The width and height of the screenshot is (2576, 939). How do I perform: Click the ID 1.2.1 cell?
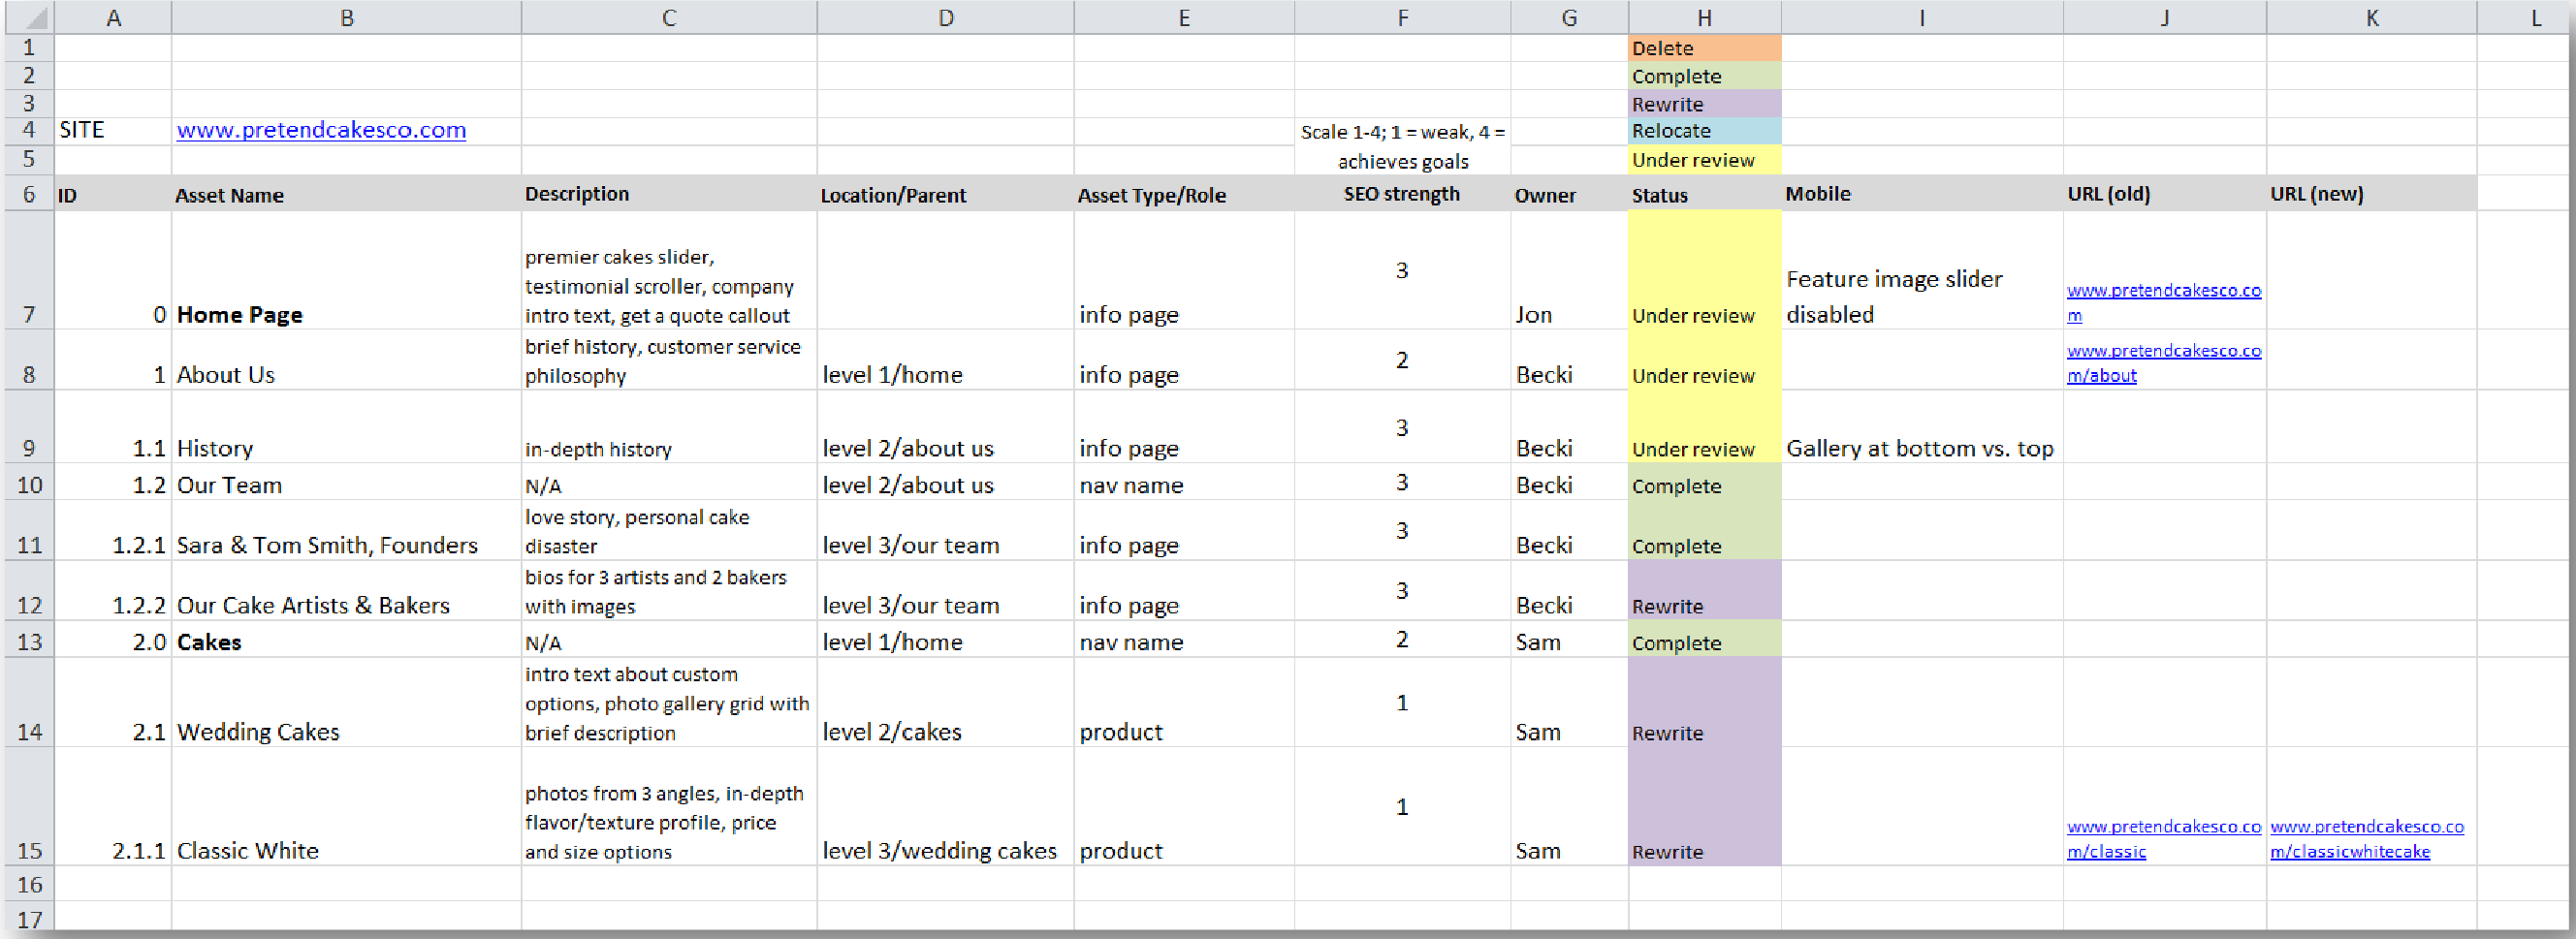tap(113, 530)
